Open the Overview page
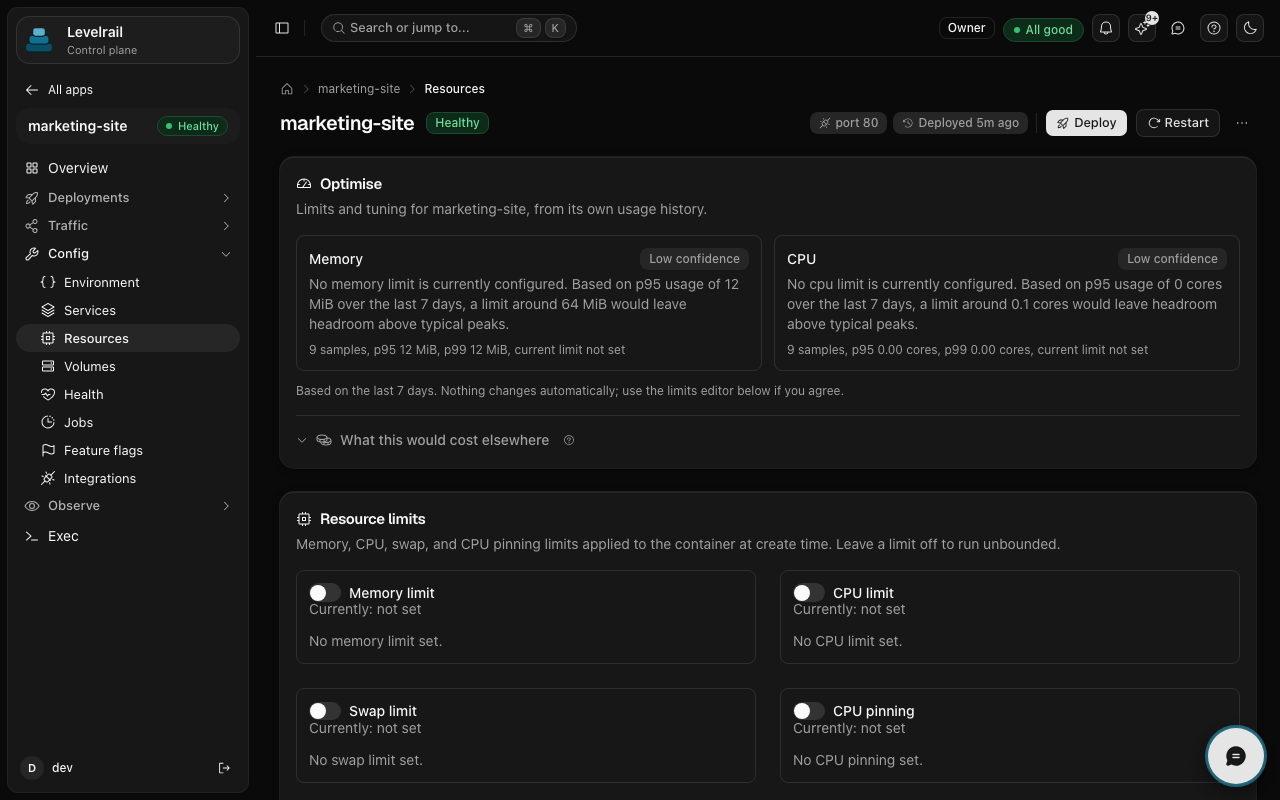This screenshot has height=800, width=1280. [x=128, y=168]
